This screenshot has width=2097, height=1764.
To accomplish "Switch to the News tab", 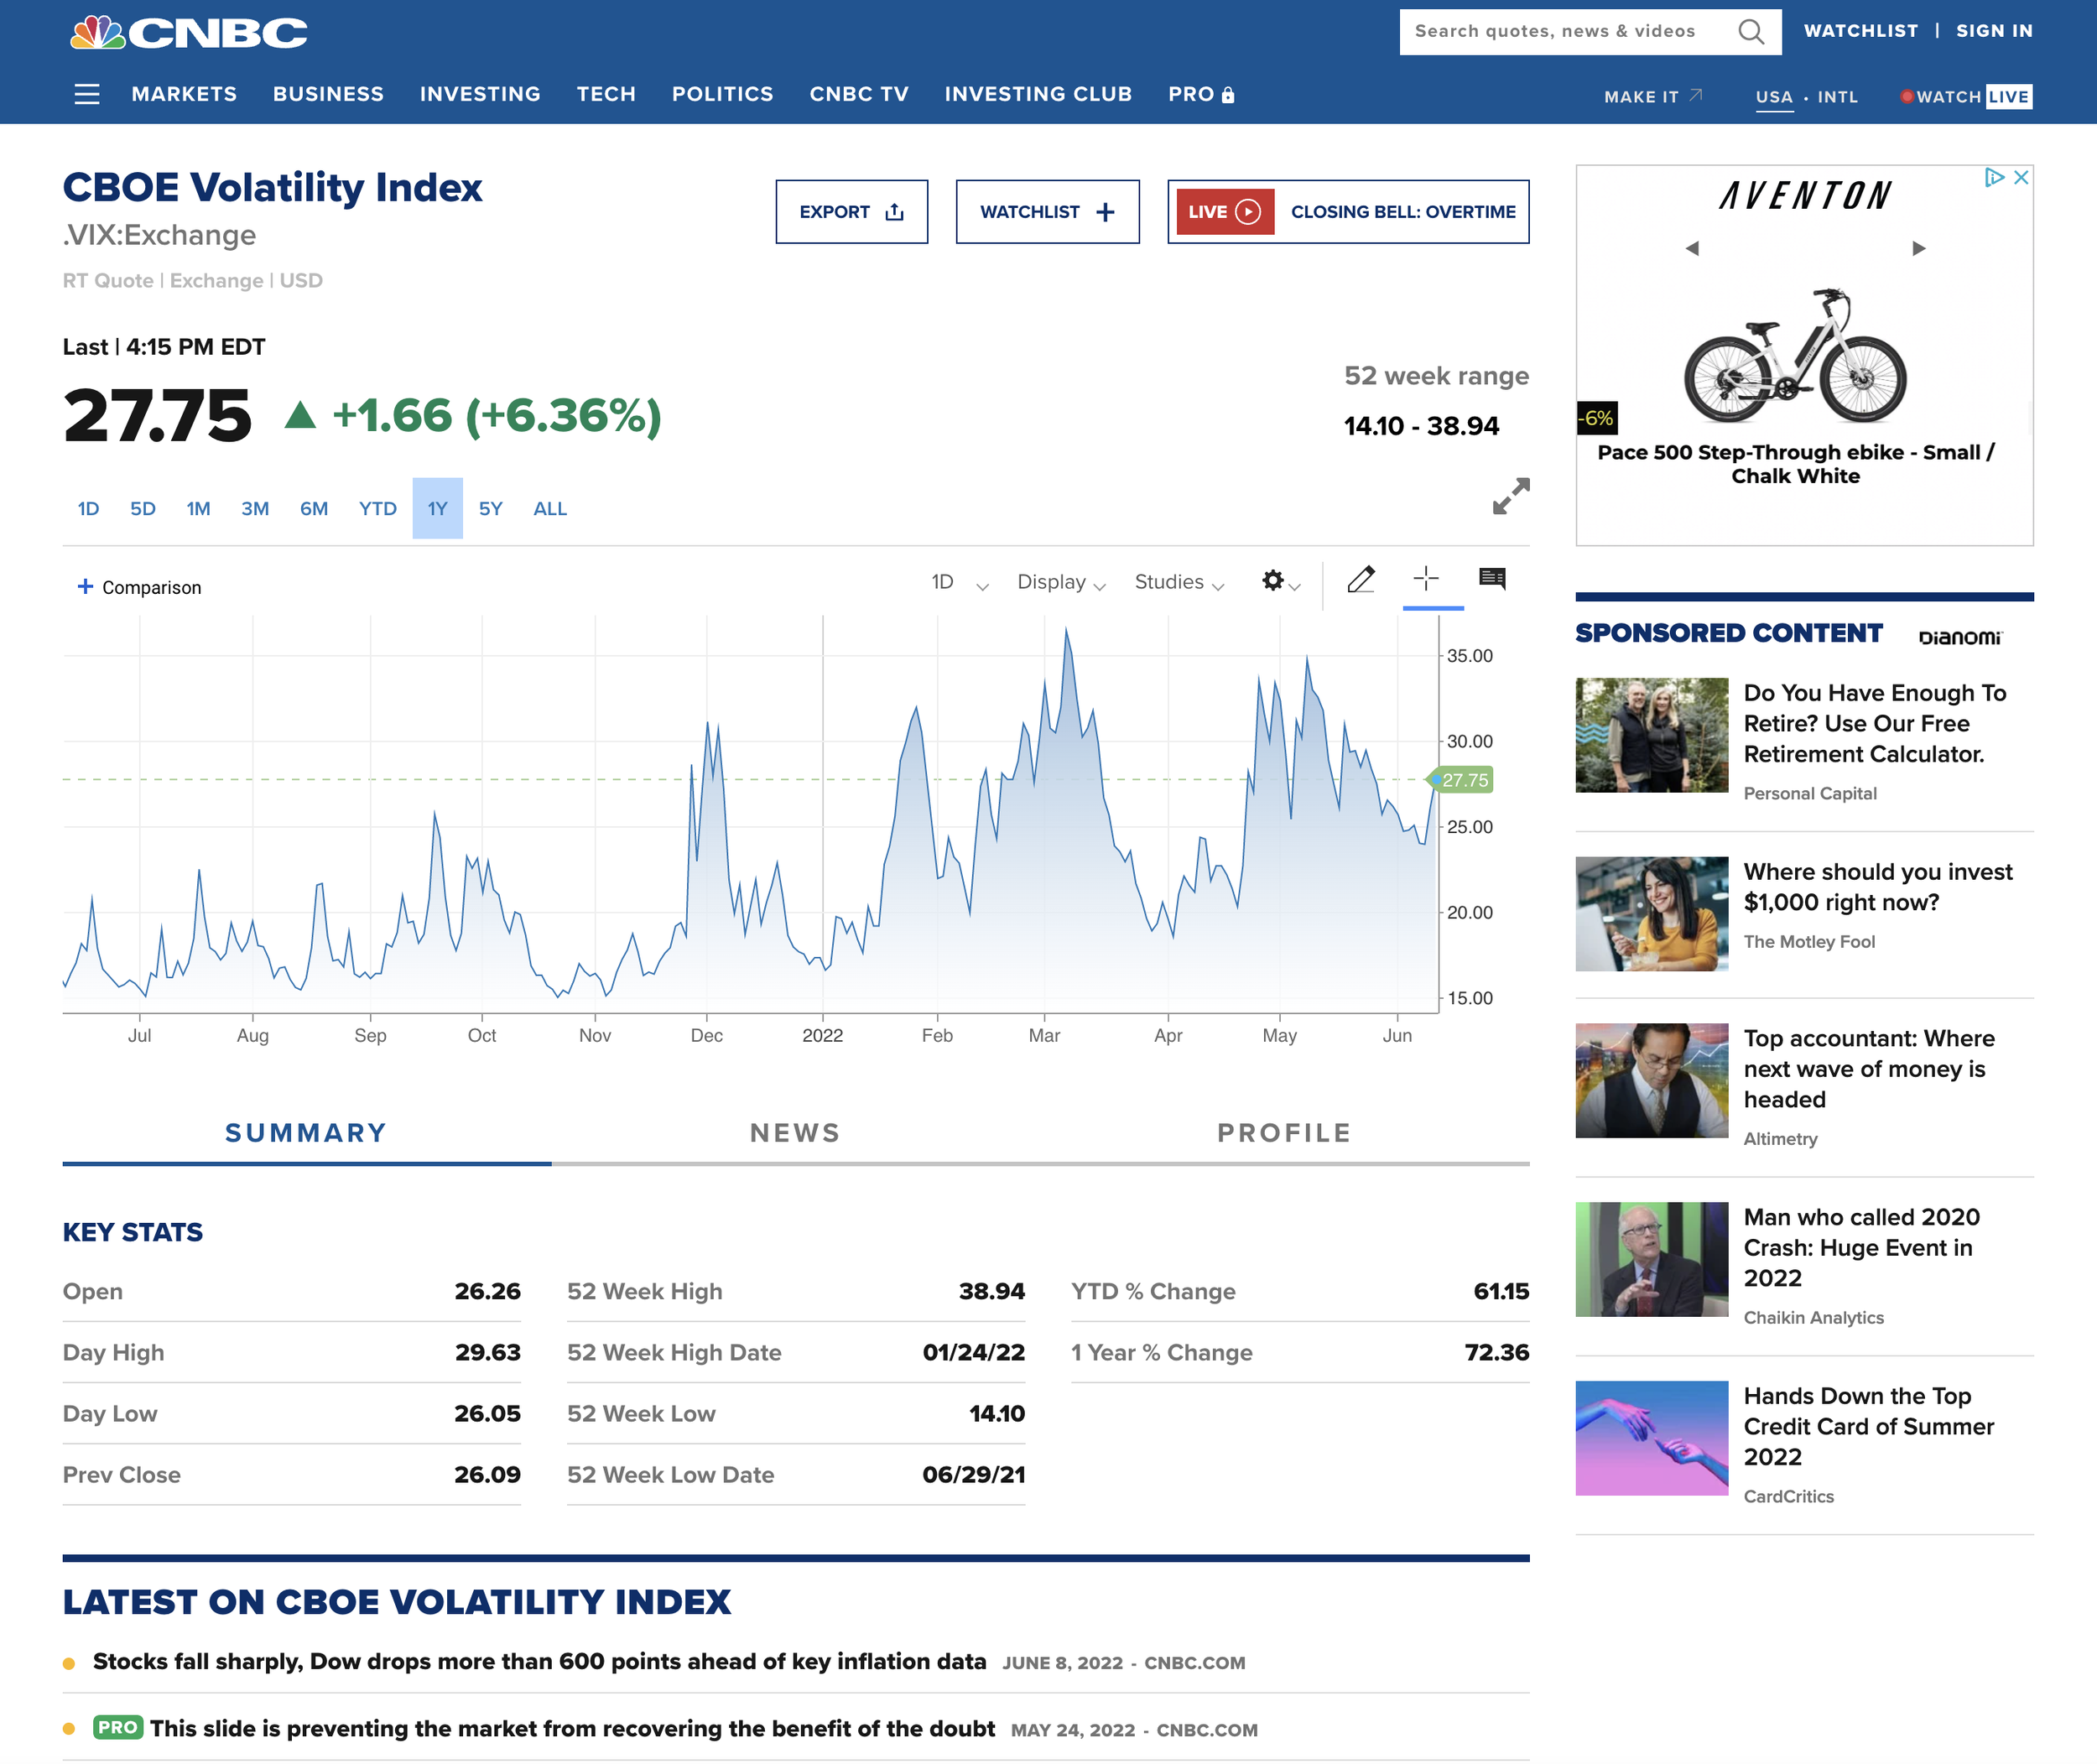I will point(795,1133).
